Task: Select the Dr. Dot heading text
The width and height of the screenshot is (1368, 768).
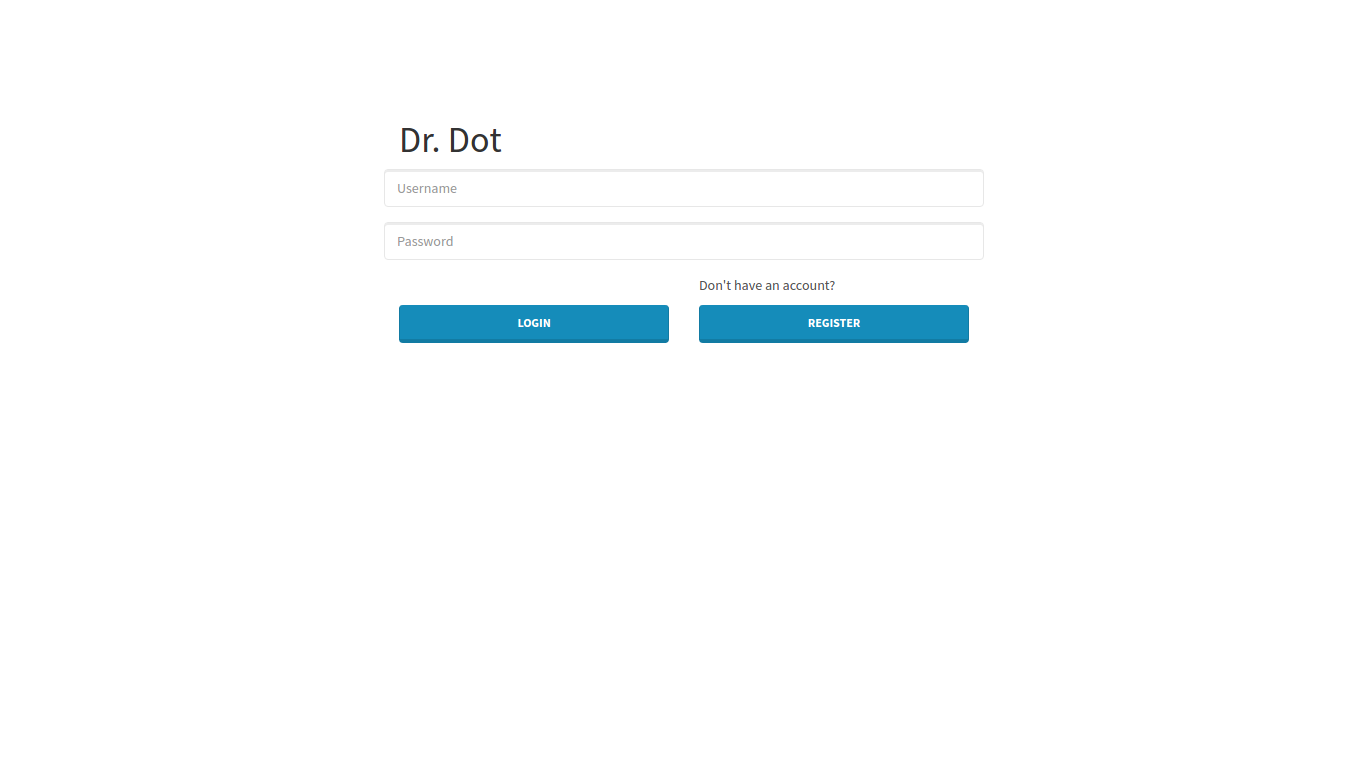Action: point(450,140)
